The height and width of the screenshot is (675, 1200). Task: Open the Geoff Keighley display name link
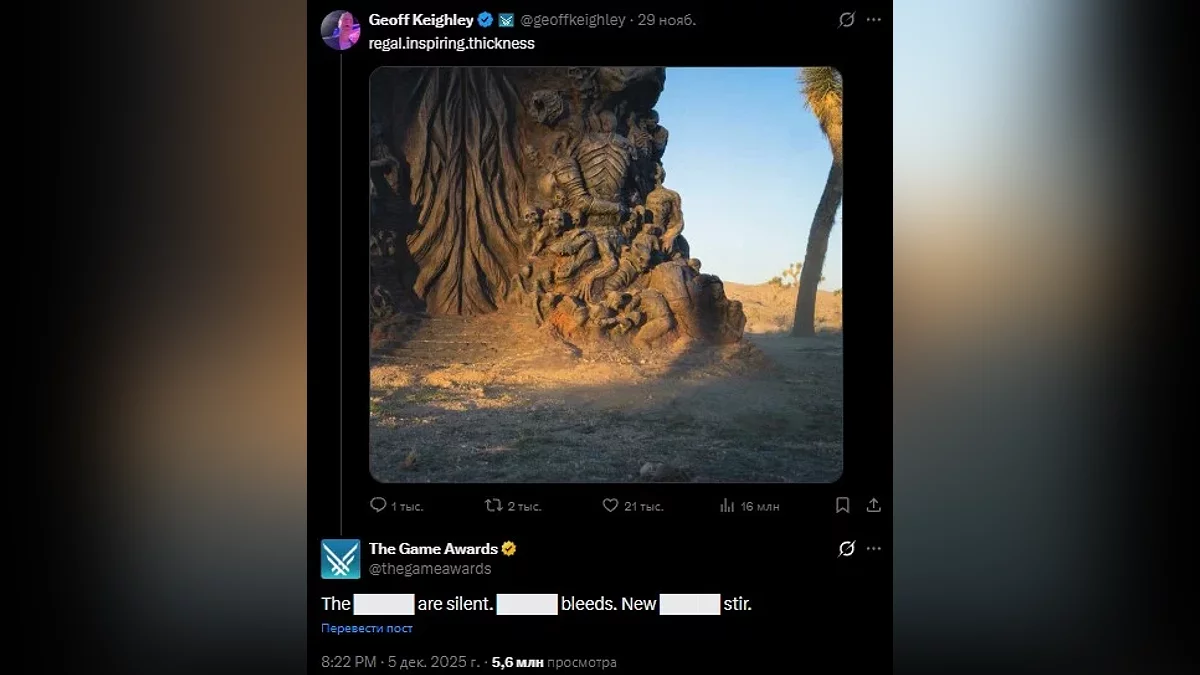tap(420, 20)
